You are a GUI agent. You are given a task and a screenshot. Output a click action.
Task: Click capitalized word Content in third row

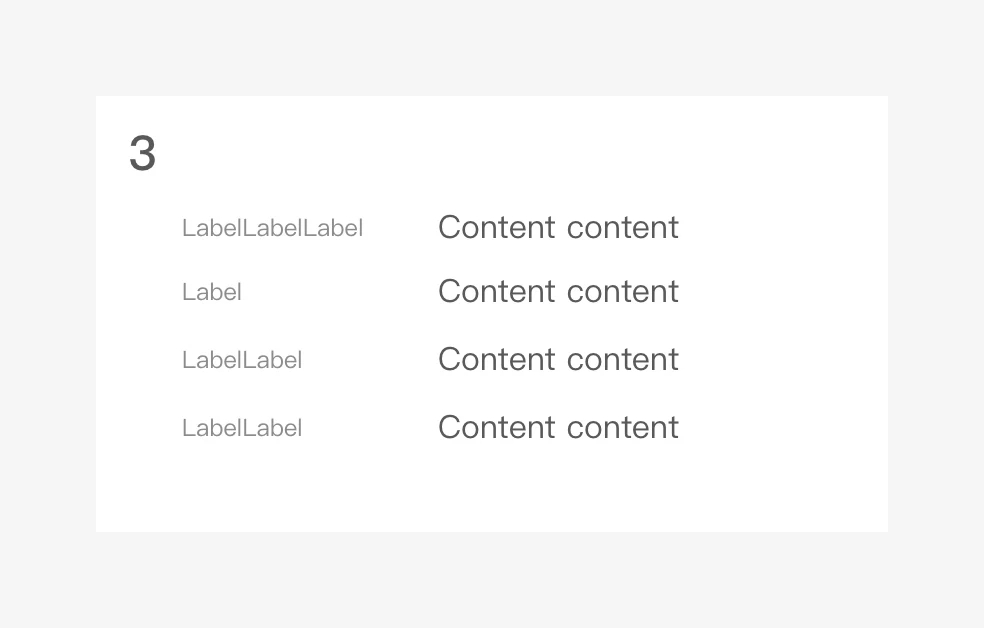click(x=496, y=359)
